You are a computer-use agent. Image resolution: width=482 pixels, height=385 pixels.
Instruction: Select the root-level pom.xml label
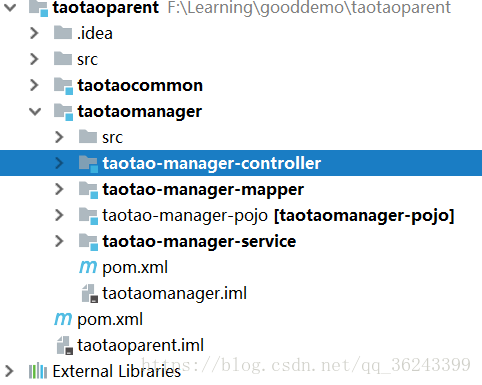pyautogui.click(x=110, y=320)
